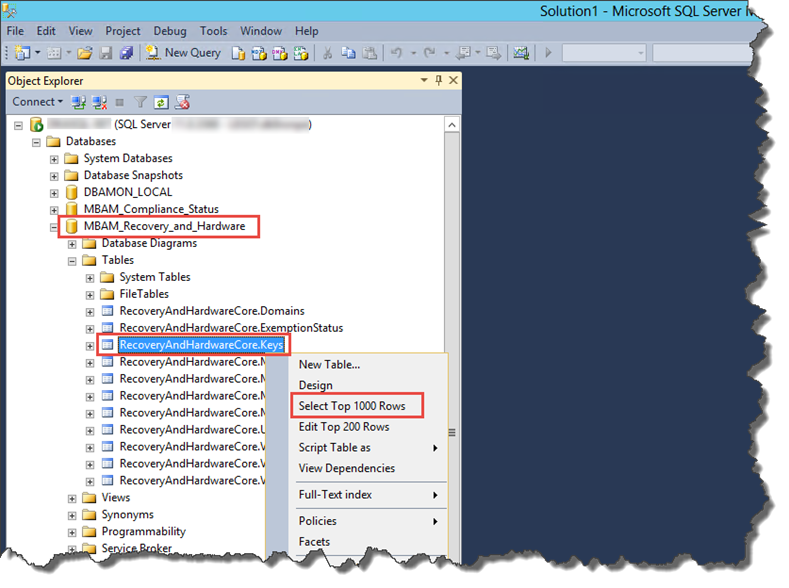The image size is (789, 588).
Task: Open the Full-Text index submenu
Action: tap(368, 495)
